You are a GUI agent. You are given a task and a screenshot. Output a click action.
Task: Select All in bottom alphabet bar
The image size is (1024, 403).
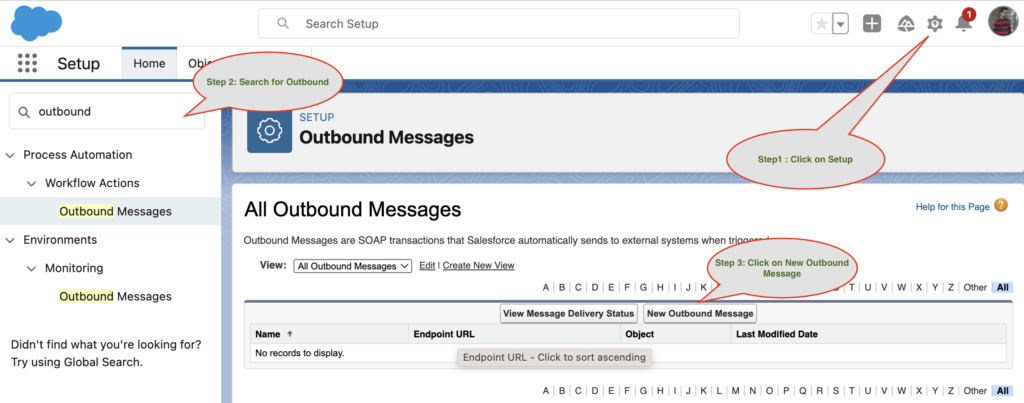click(x=1002, y=391)
